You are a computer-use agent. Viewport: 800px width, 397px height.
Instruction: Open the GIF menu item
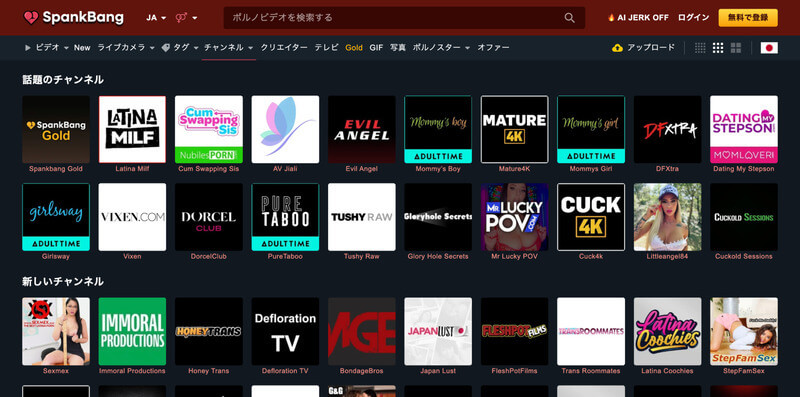coord(376,48)
